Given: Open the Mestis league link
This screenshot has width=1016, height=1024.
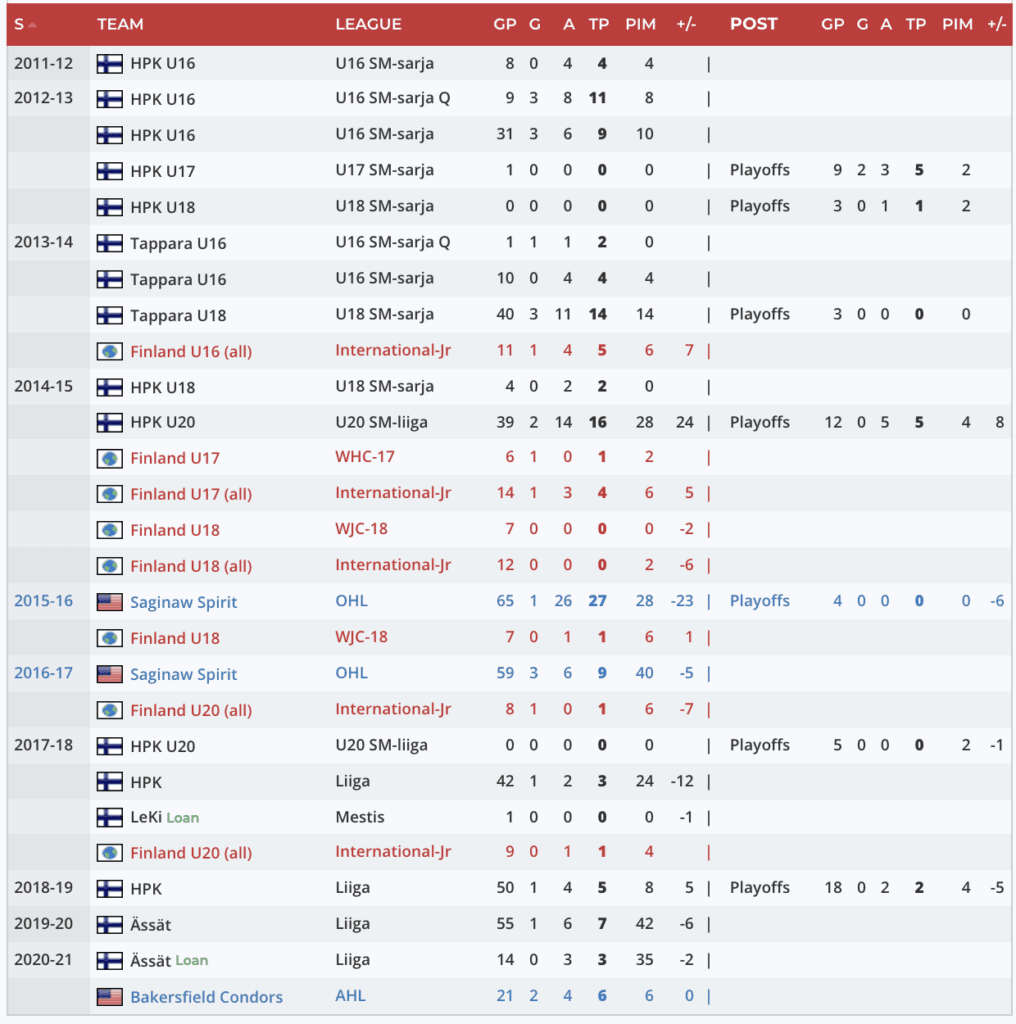Looking at the screenshot, I should tap(359, 817).
